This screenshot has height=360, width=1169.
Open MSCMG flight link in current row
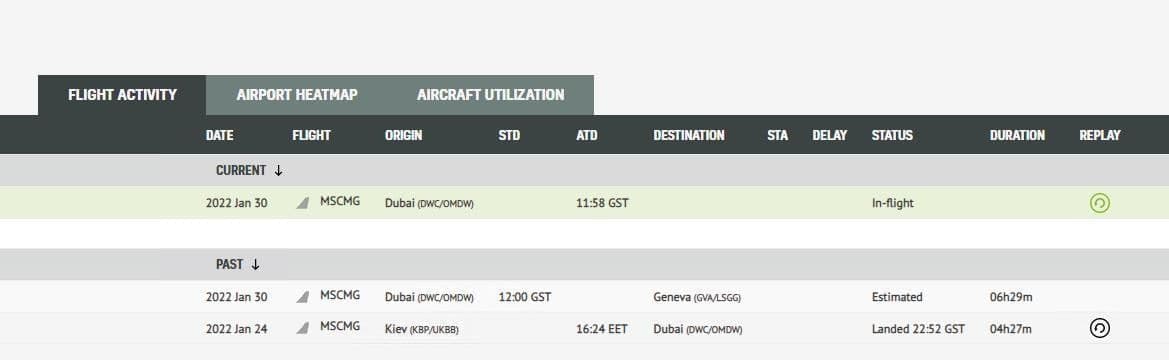[x=340, y=201]
